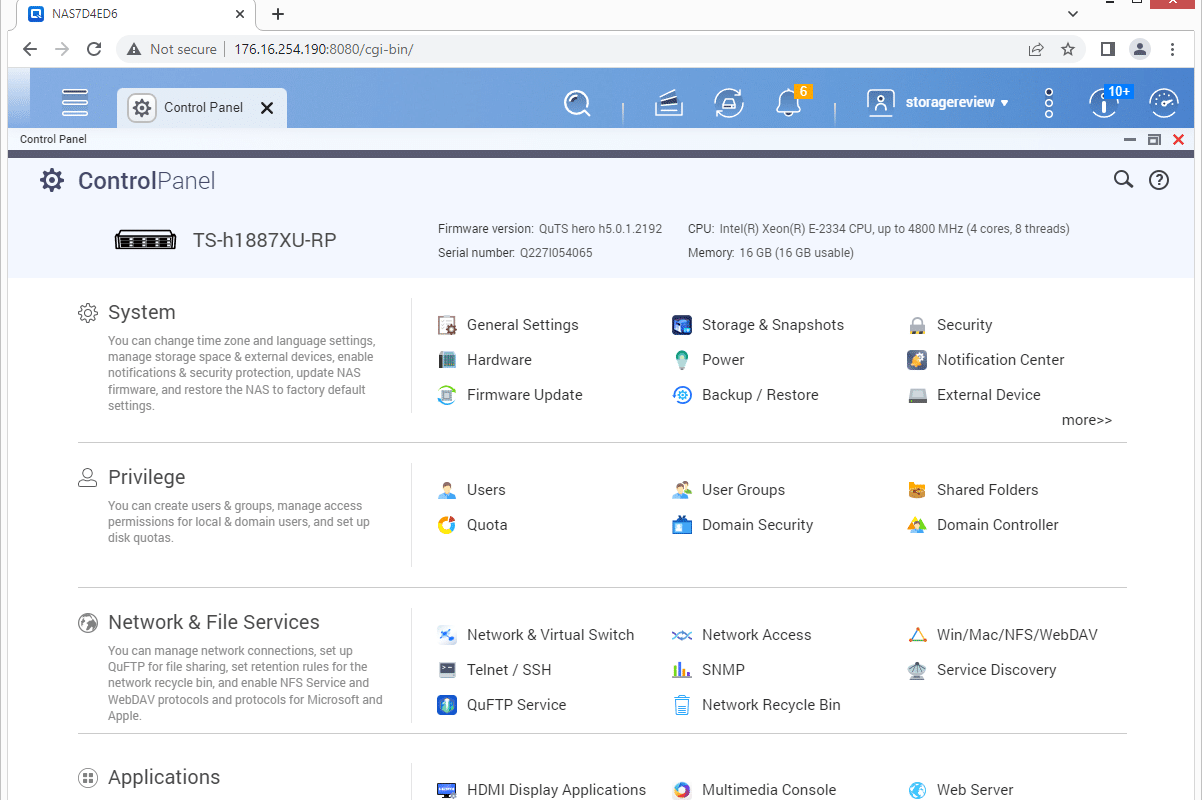1202x800 pixels.
Task: Click the desktop search magnifier icon
Action: click(577, 103)
